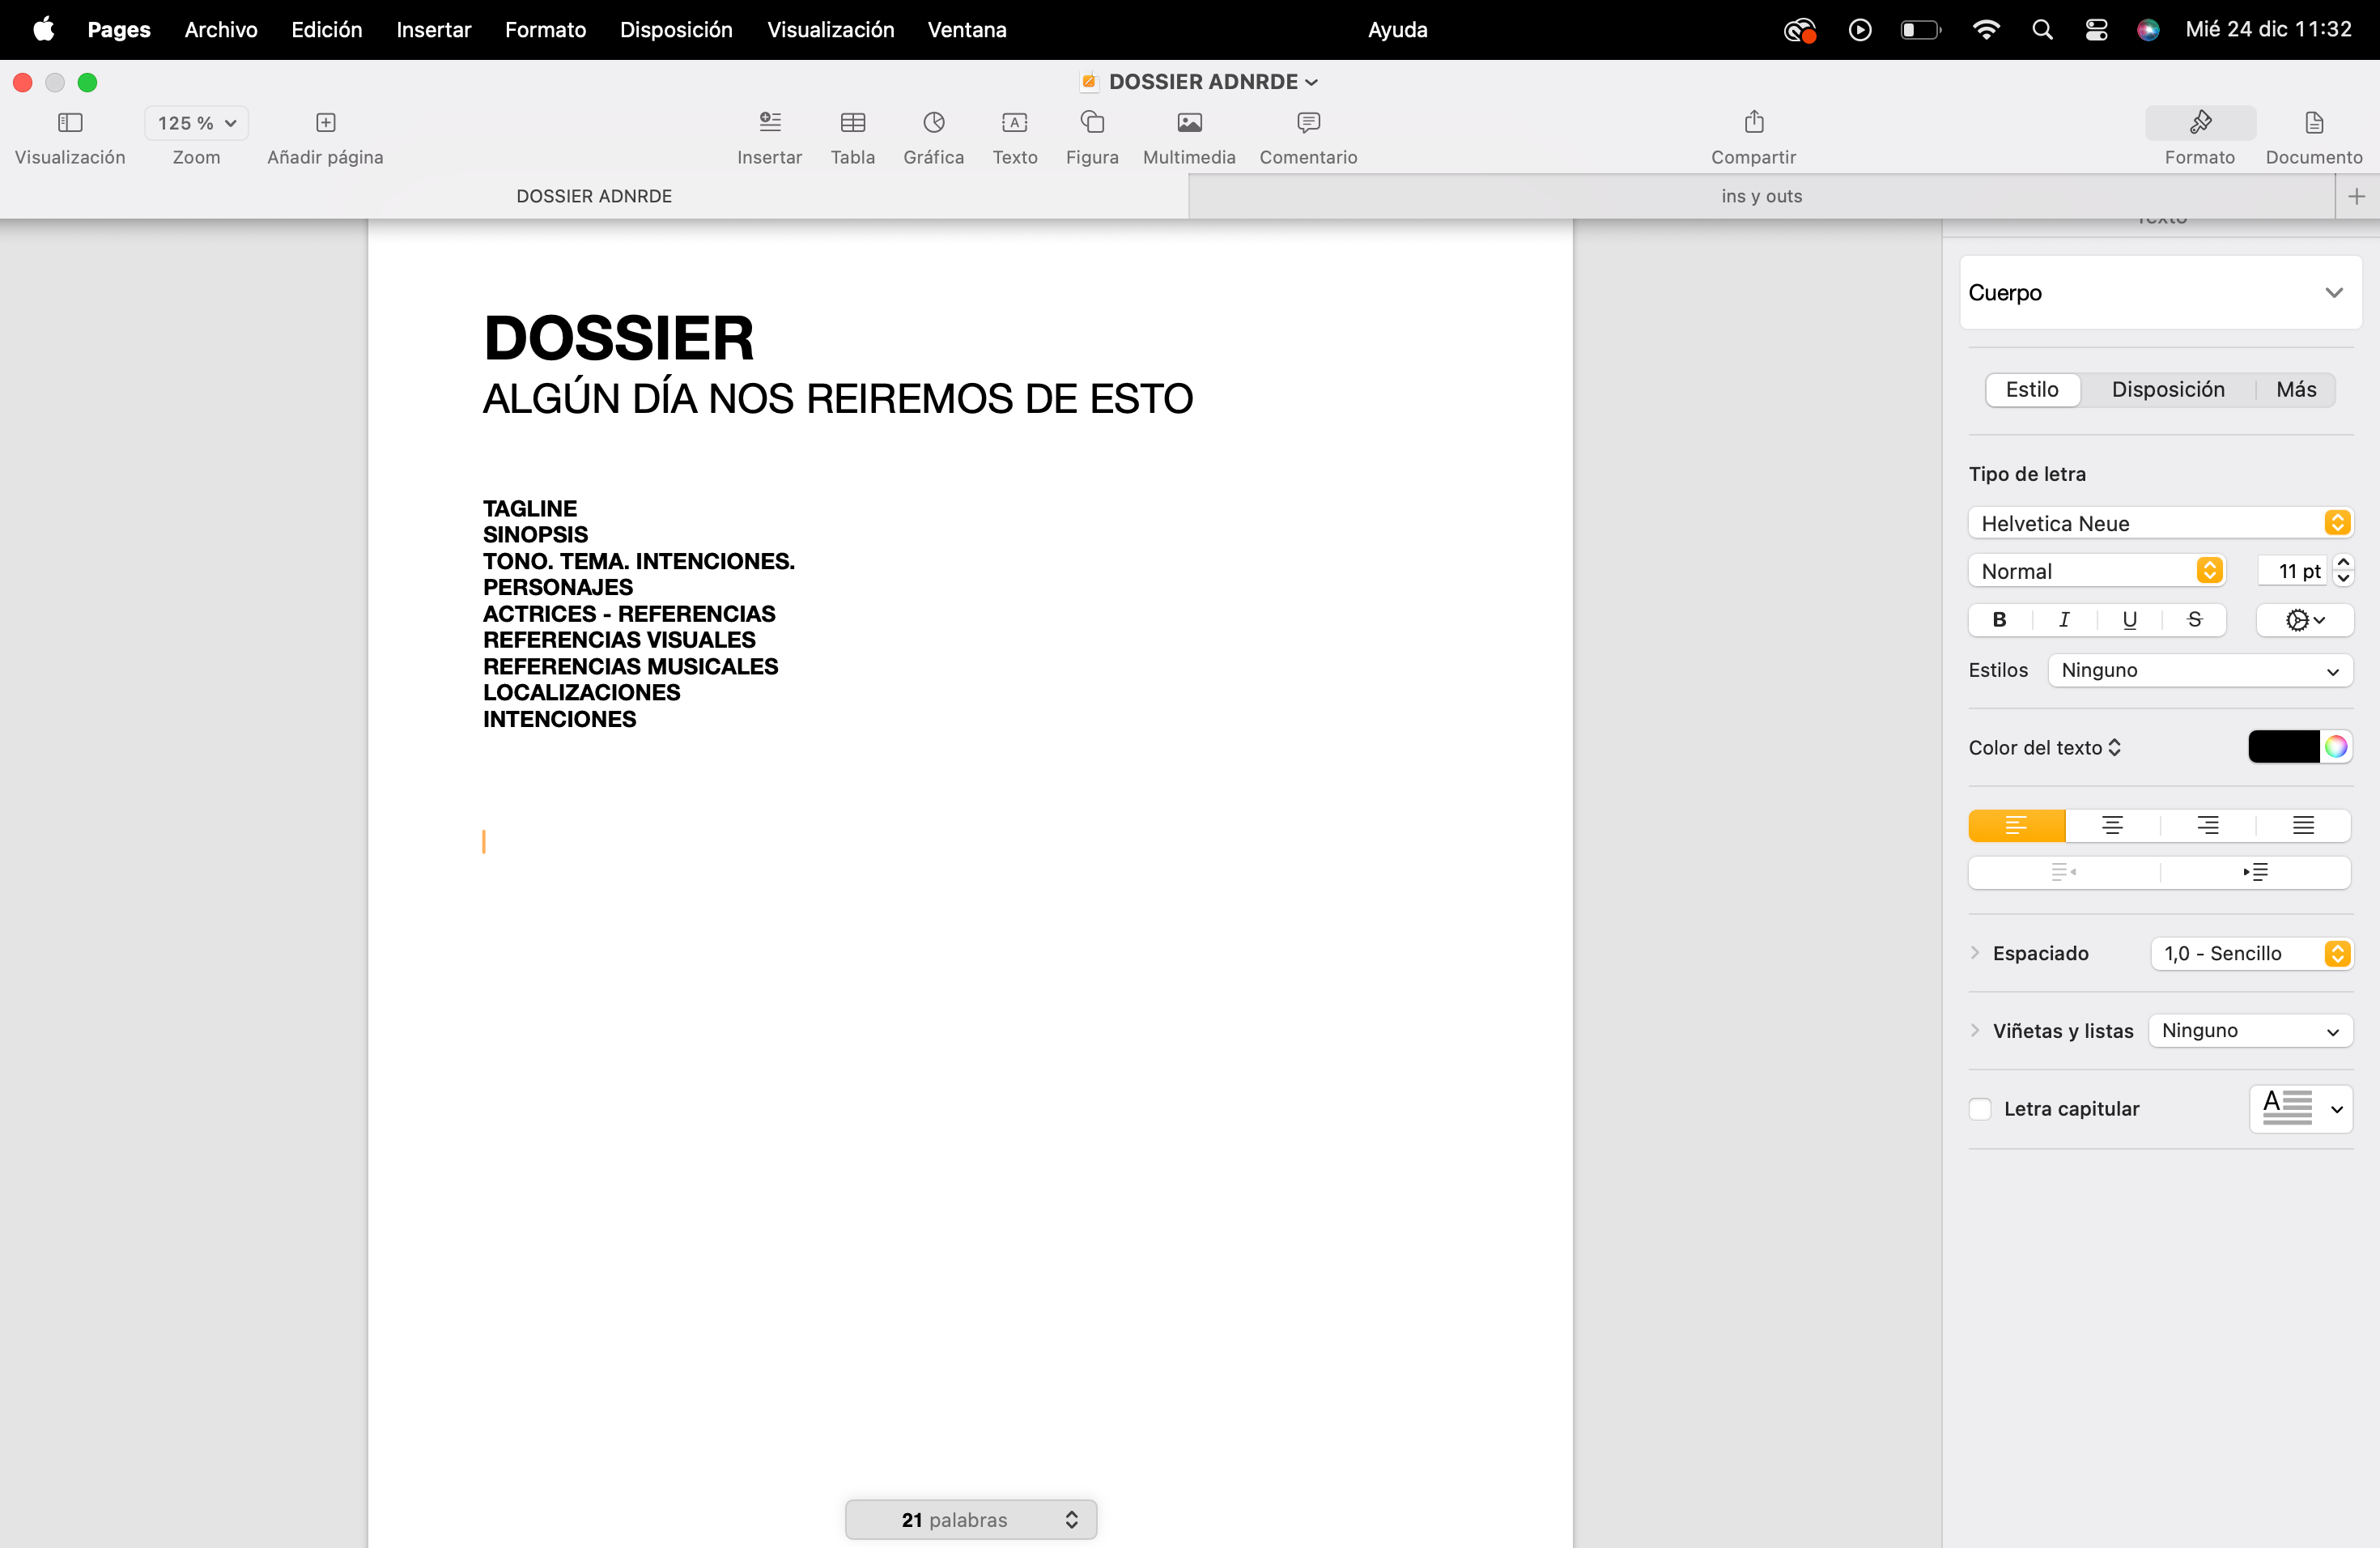Toggle italic text formatting
This screenshot has width=2380, height=1548.
click(x=2064, y=620)
